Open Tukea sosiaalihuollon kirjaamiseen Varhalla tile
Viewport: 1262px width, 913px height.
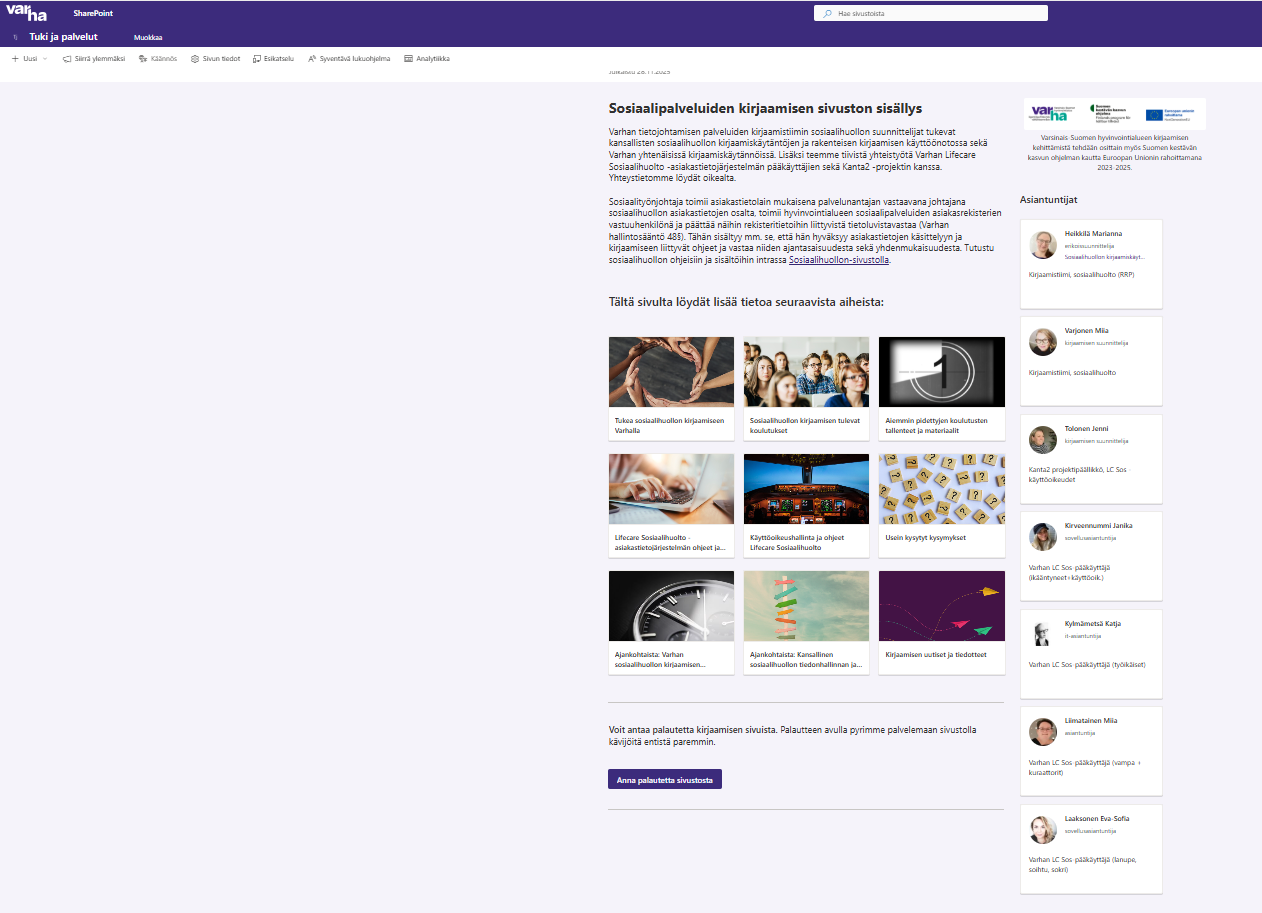(670, 388)
